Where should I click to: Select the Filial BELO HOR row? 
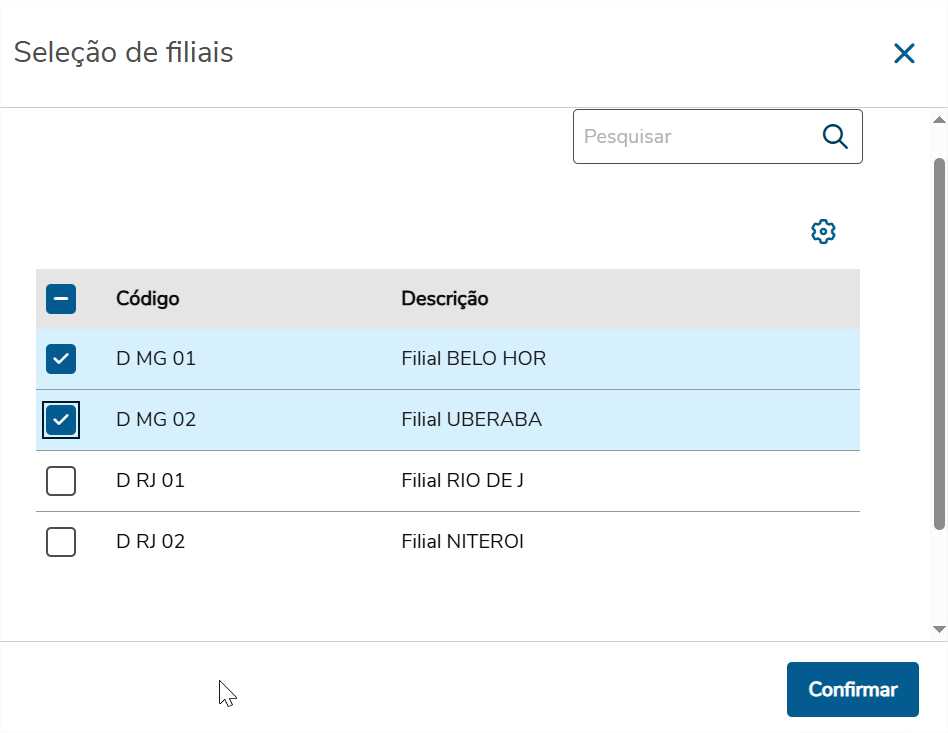[x=474, y=359]
